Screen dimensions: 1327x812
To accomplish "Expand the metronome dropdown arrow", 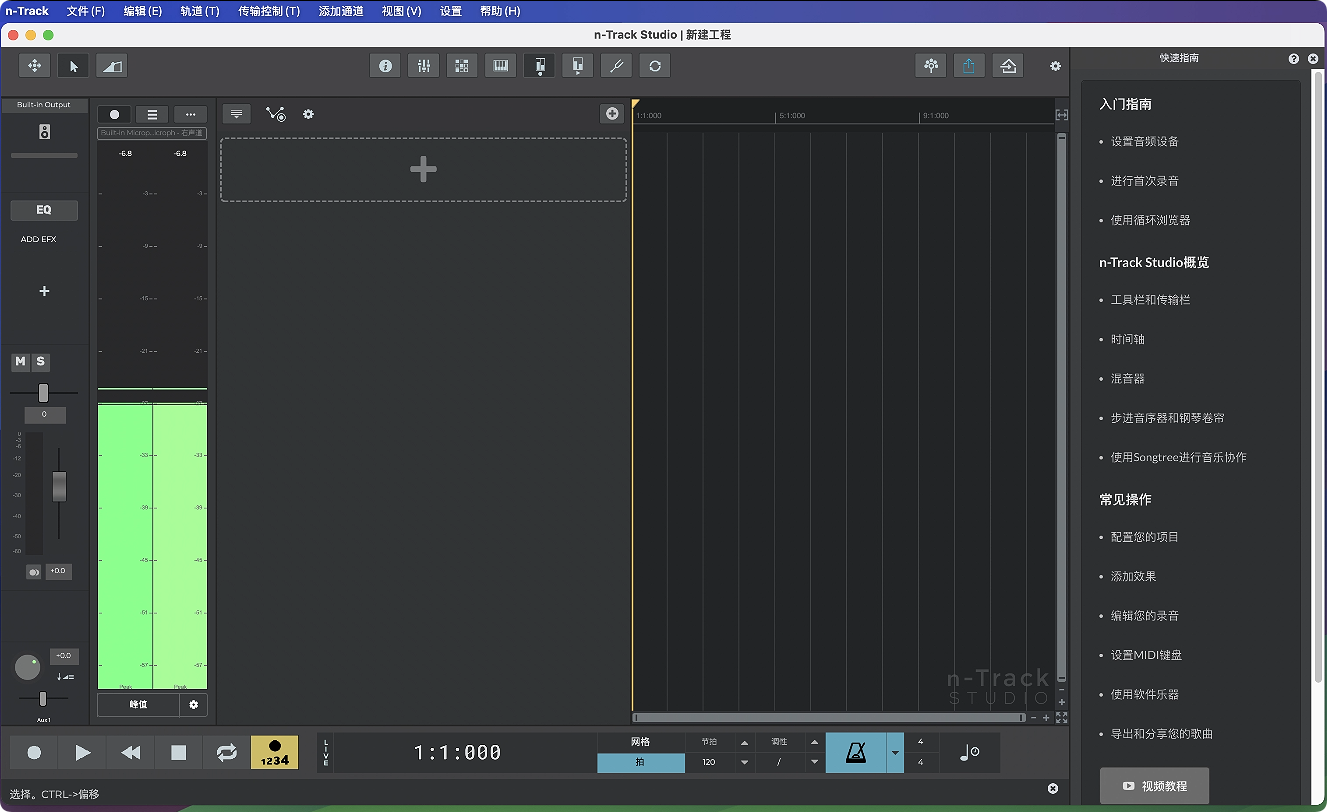I will click(x=895, y=753).
